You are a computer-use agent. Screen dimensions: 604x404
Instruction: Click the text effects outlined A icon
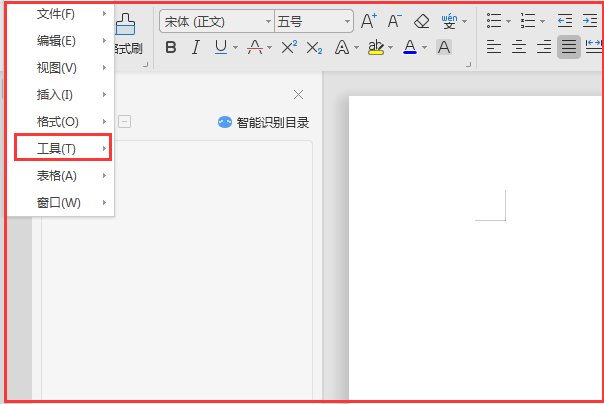[342, 48]
